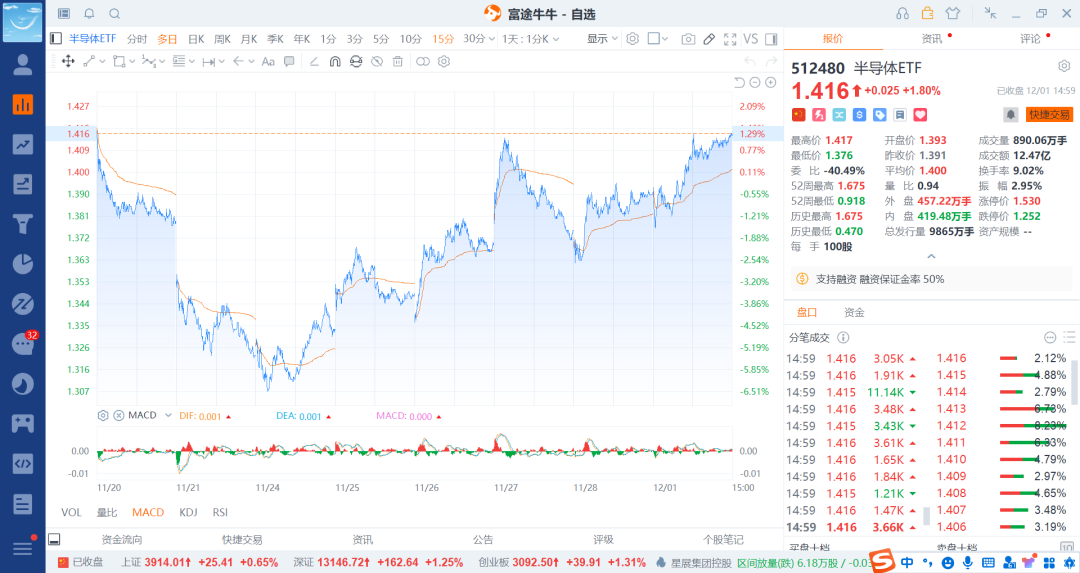Toggle the drawing pencil toolbar
Screen dimensions: 1080x573
(x=709, y=39)
